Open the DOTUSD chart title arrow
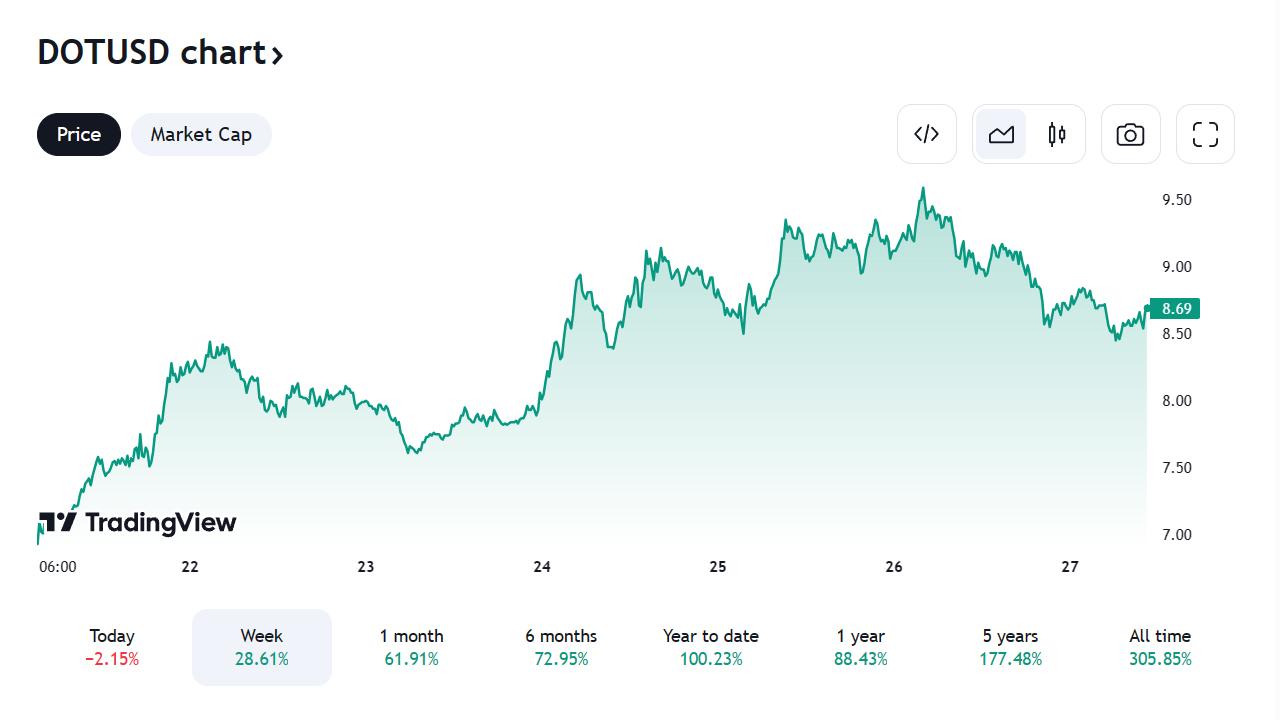Image resolution: width=1280 pixels, height=720 pixels. click(x=277, y=54)
